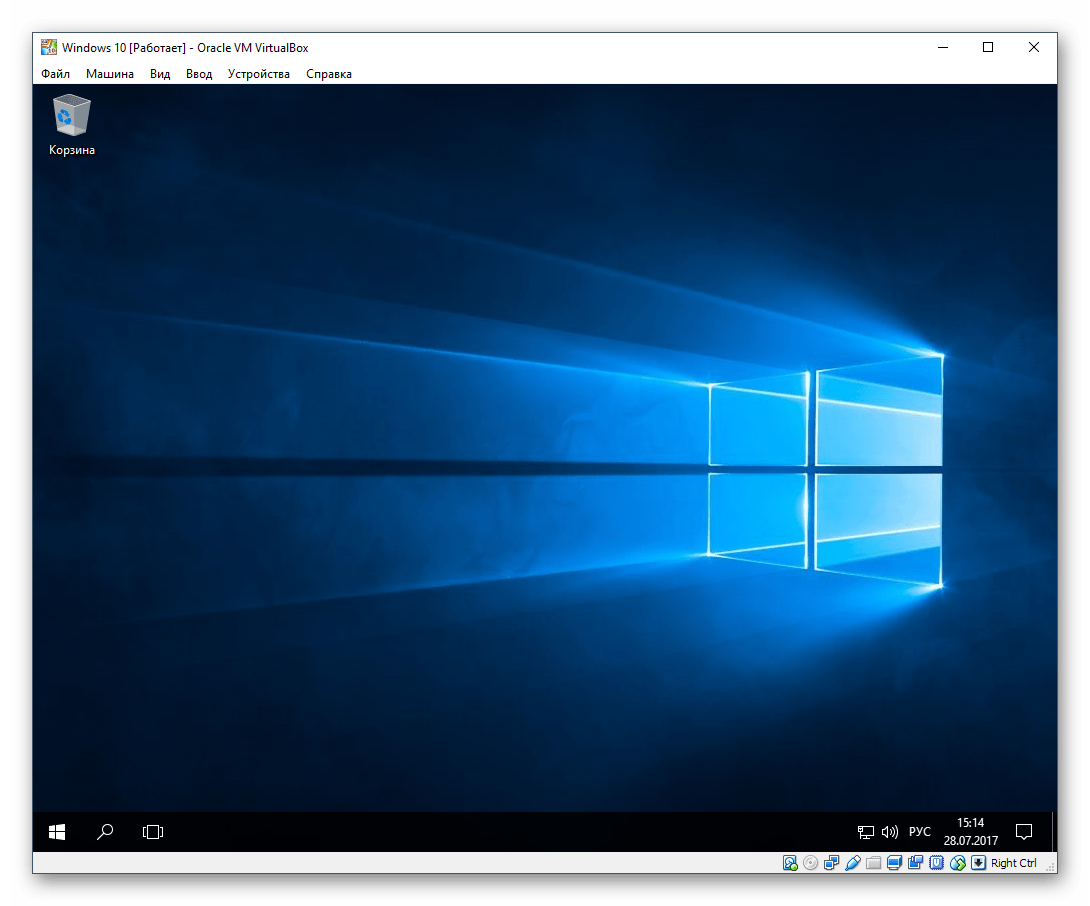Viewport: 1090px width, 906px height.
Task: Open the Windows Start menu
Action: click(x=57, y=832)
